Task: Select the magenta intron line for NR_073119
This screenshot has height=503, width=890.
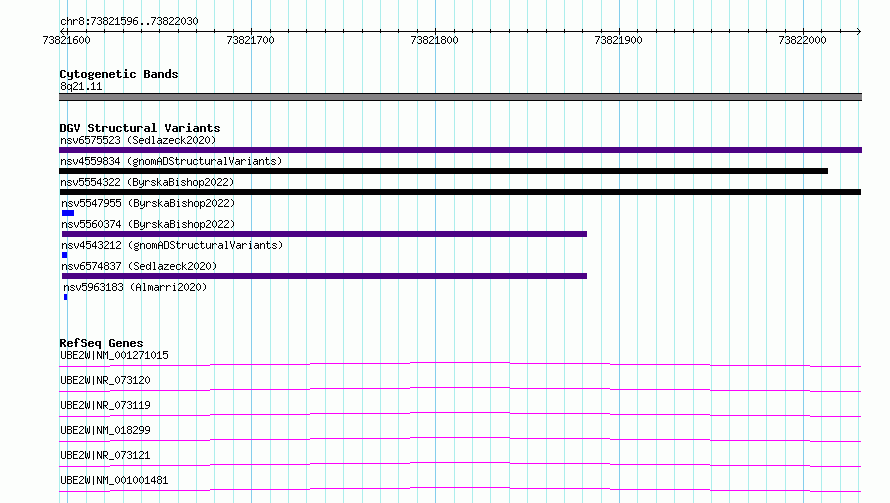Action: [x=460, y=414]
